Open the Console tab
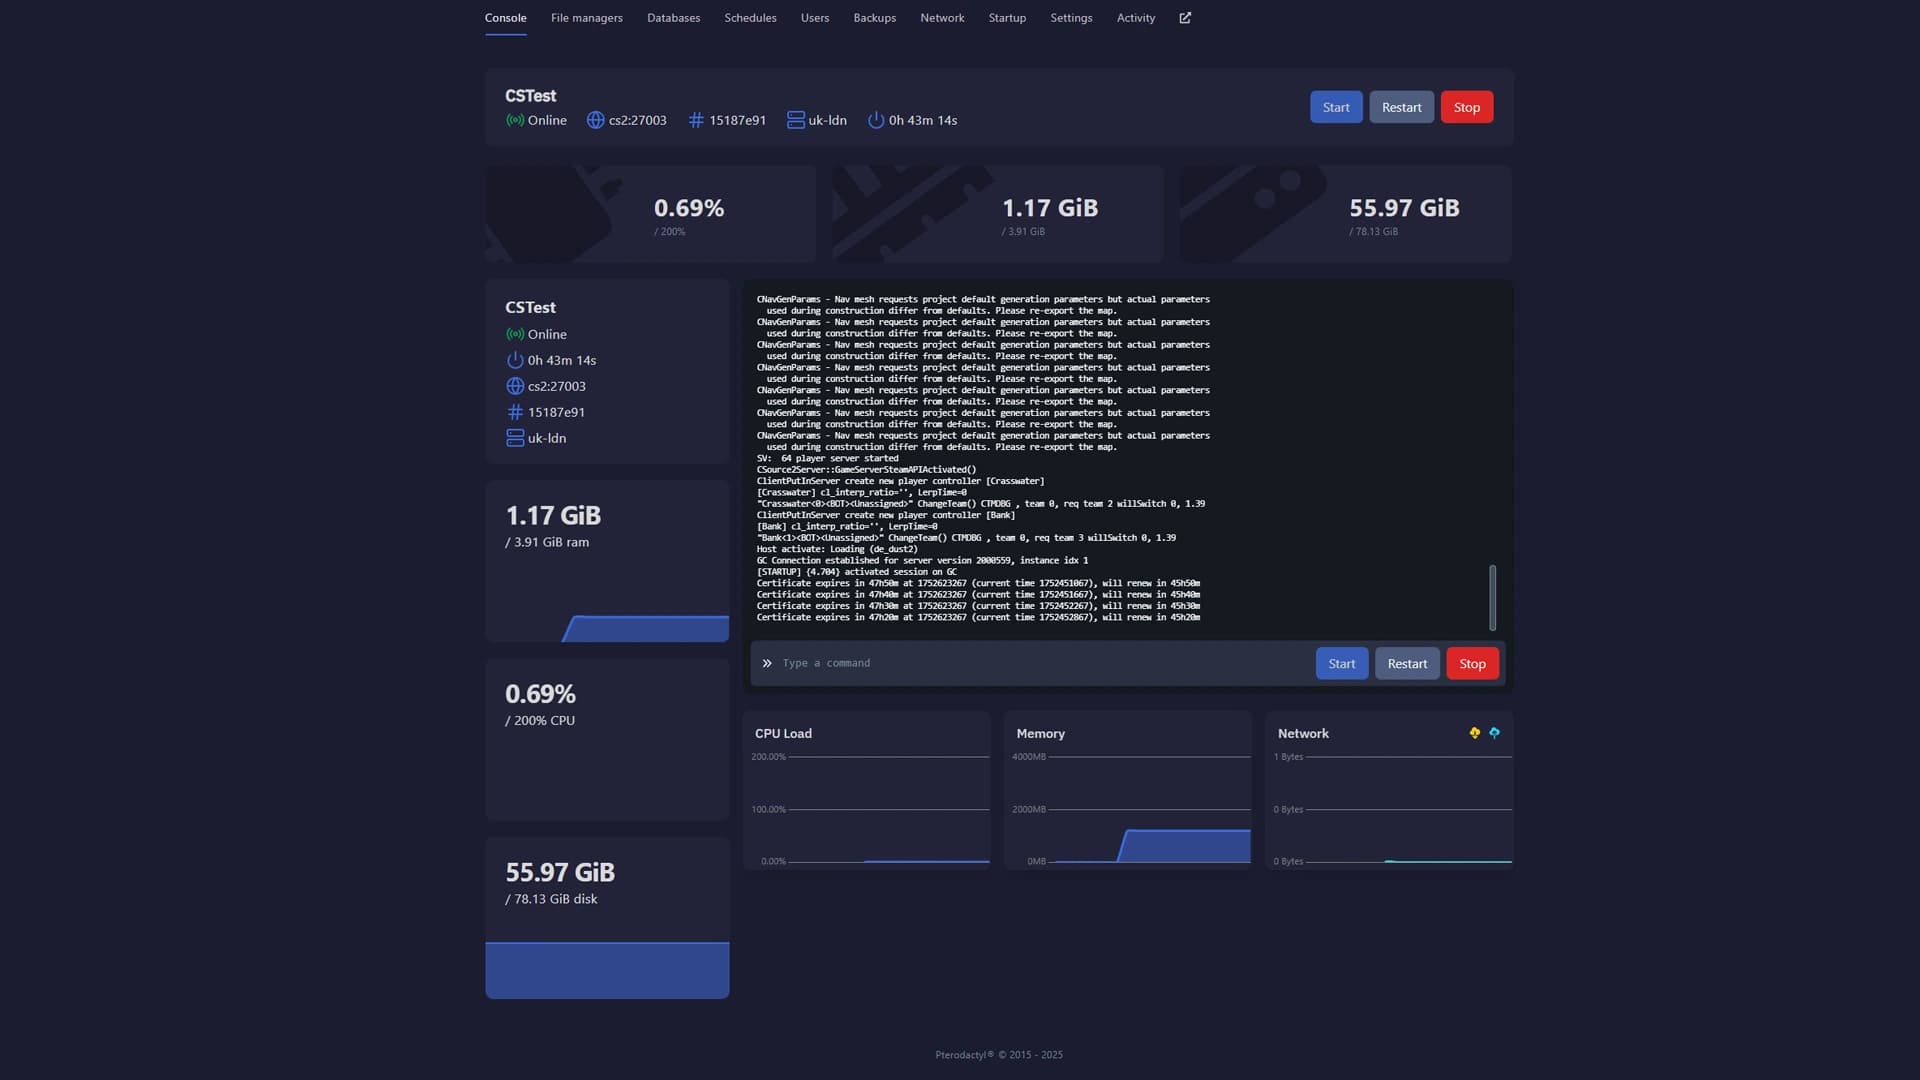 pyautogui.click(x=505, y=18)
